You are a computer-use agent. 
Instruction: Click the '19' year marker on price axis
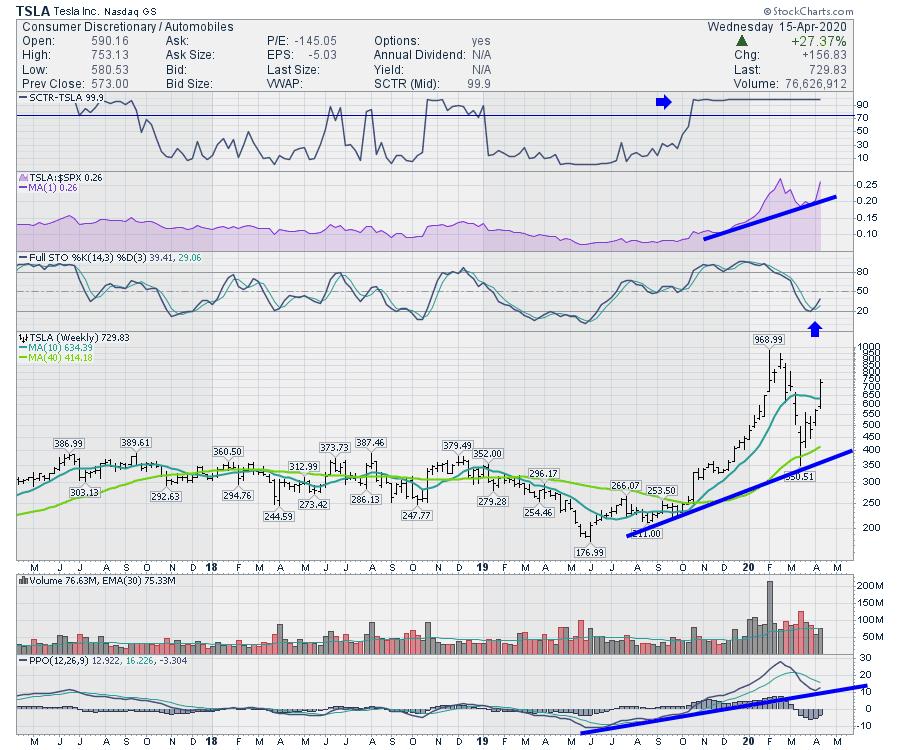click(x=482, y=567)
